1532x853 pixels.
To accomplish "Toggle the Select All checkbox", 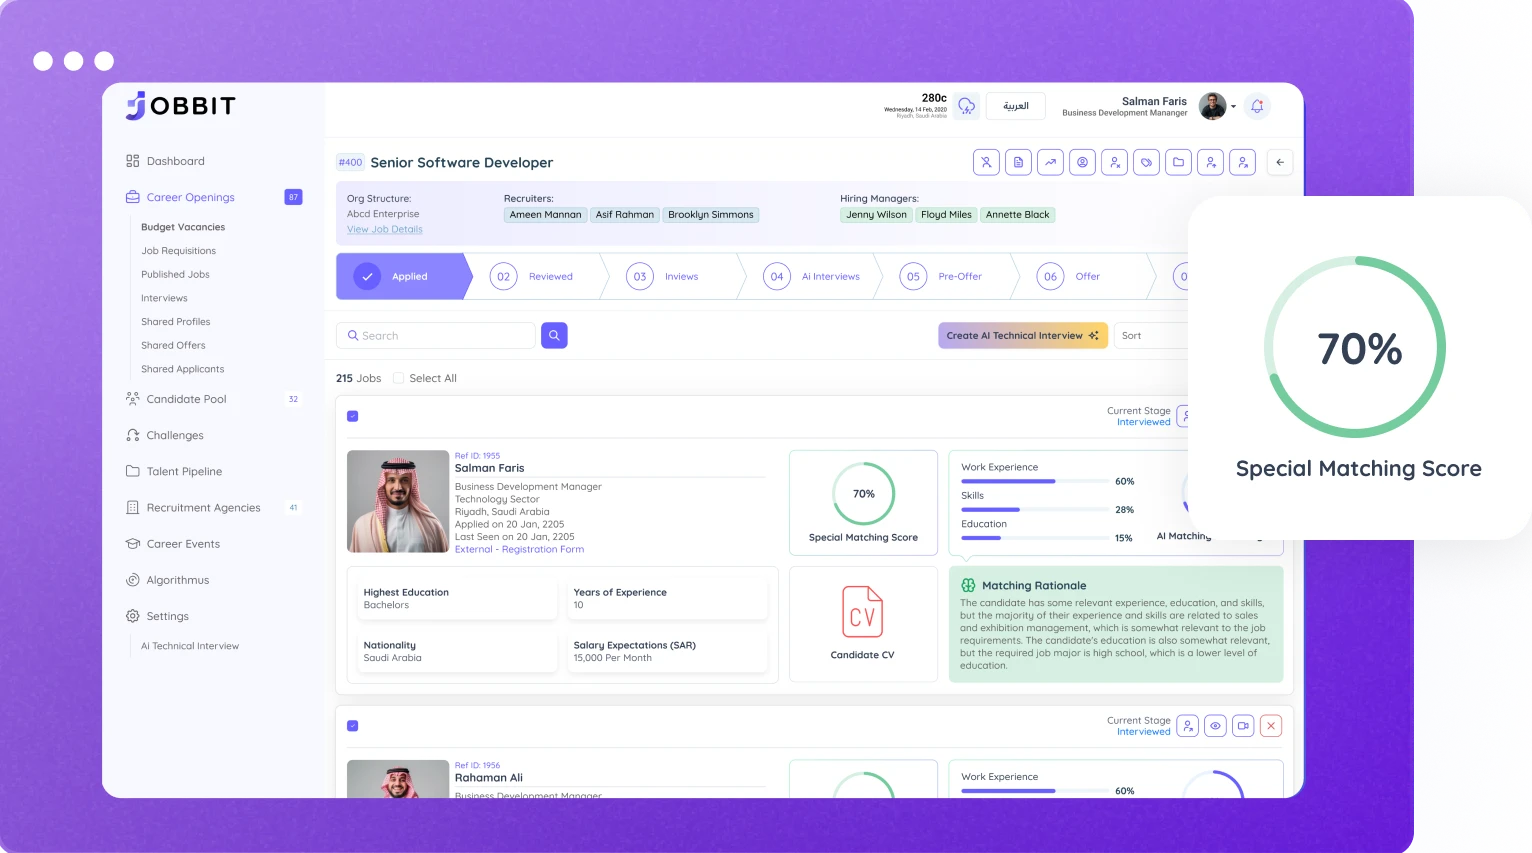I will point(399,378).
